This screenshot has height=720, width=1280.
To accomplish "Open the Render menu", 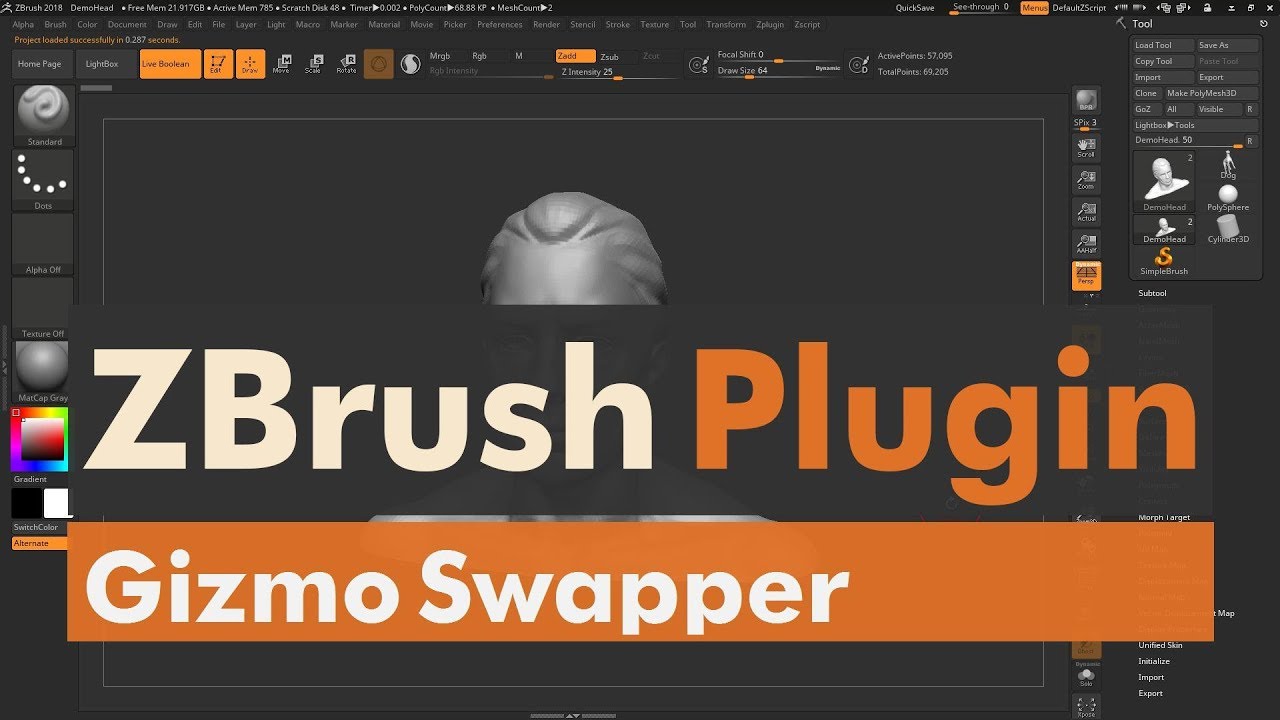I will point(546,24).
